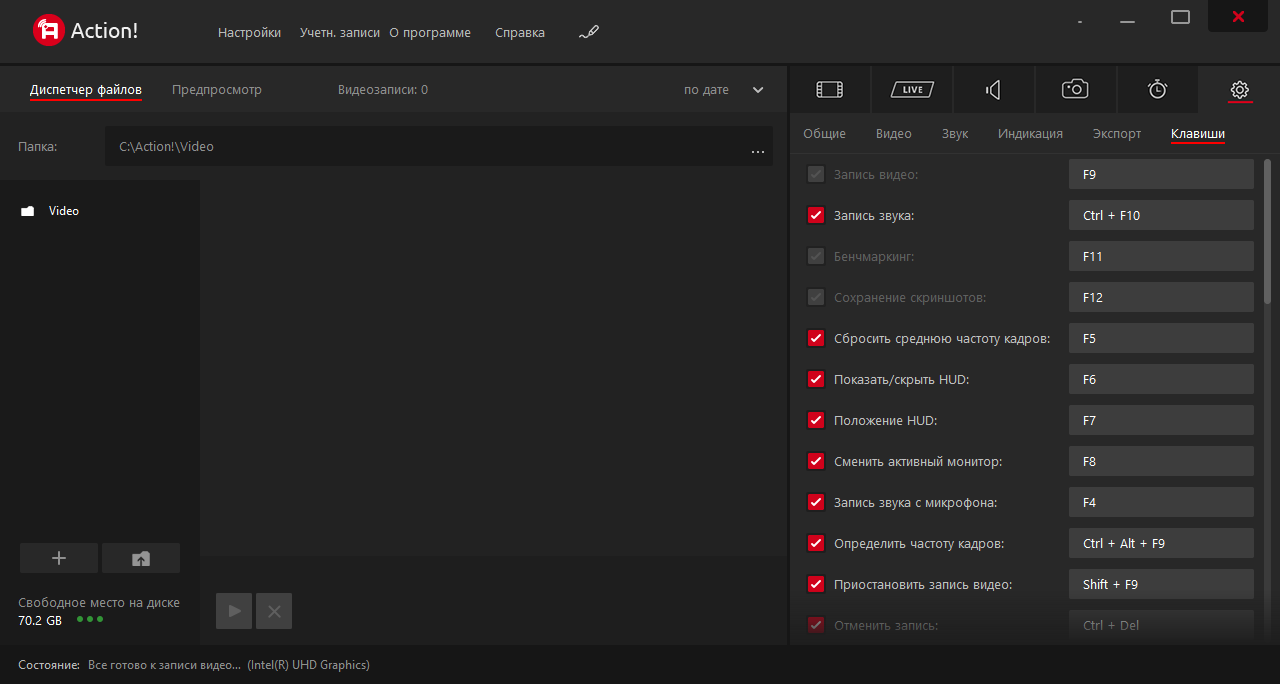Screen dimensions: 1280x684
Task: Open the Экспорт settings tab
Action: coord(1117,134)
